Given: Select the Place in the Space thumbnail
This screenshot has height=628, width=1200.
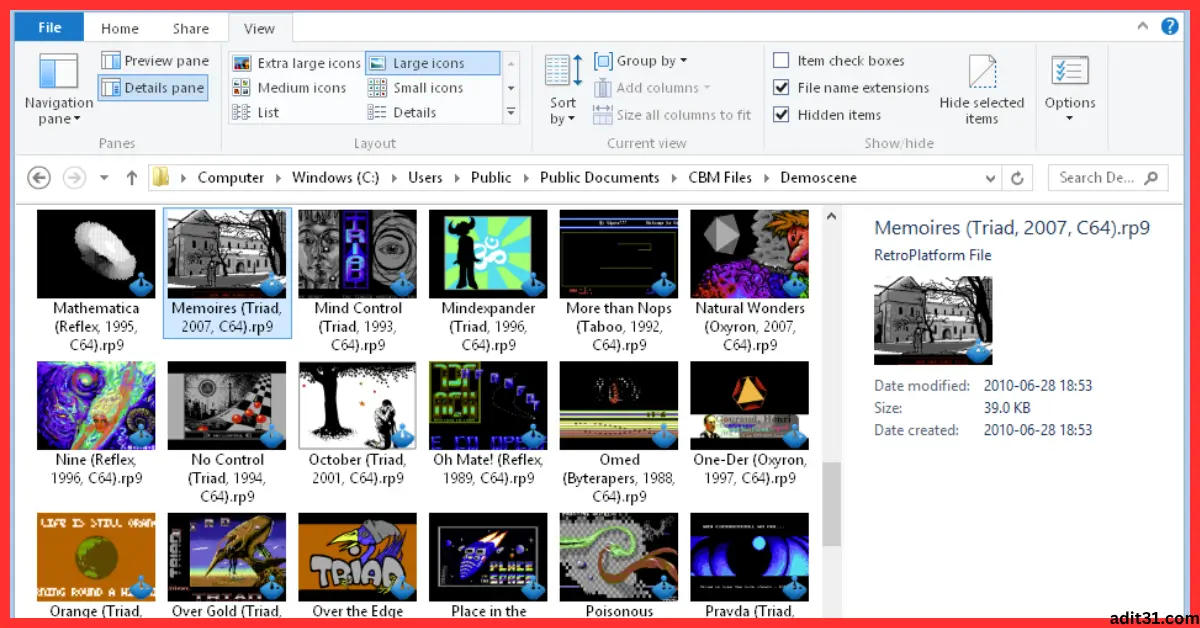Looking at the screenshot, I should tap(489, 557).
